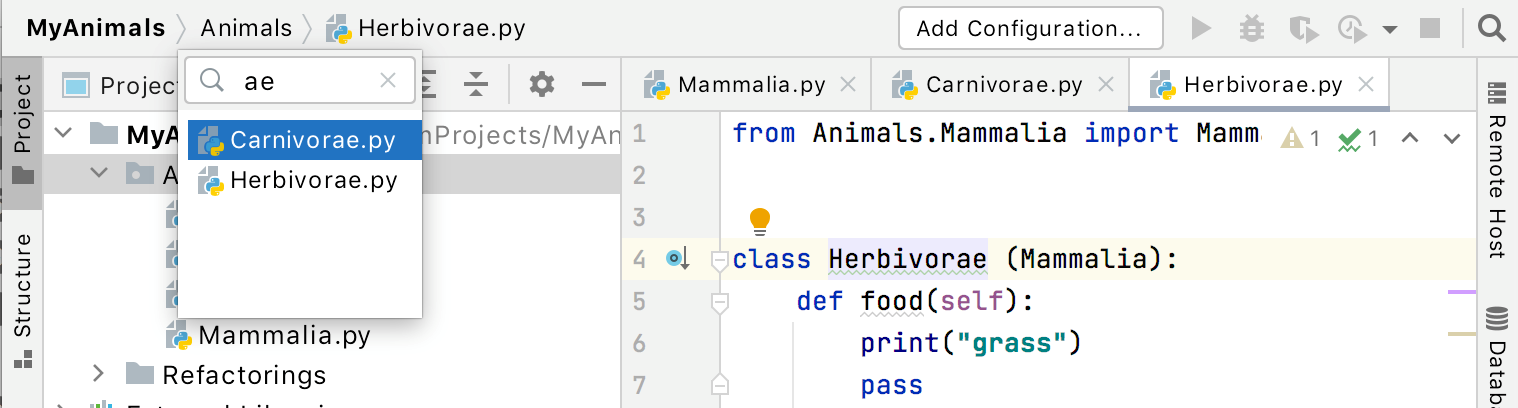This screenshot has height=408, width=1518.
Task: Toggle the Project tool window sidebar tab
Action: pyautogui.click(x=22, y=128)
